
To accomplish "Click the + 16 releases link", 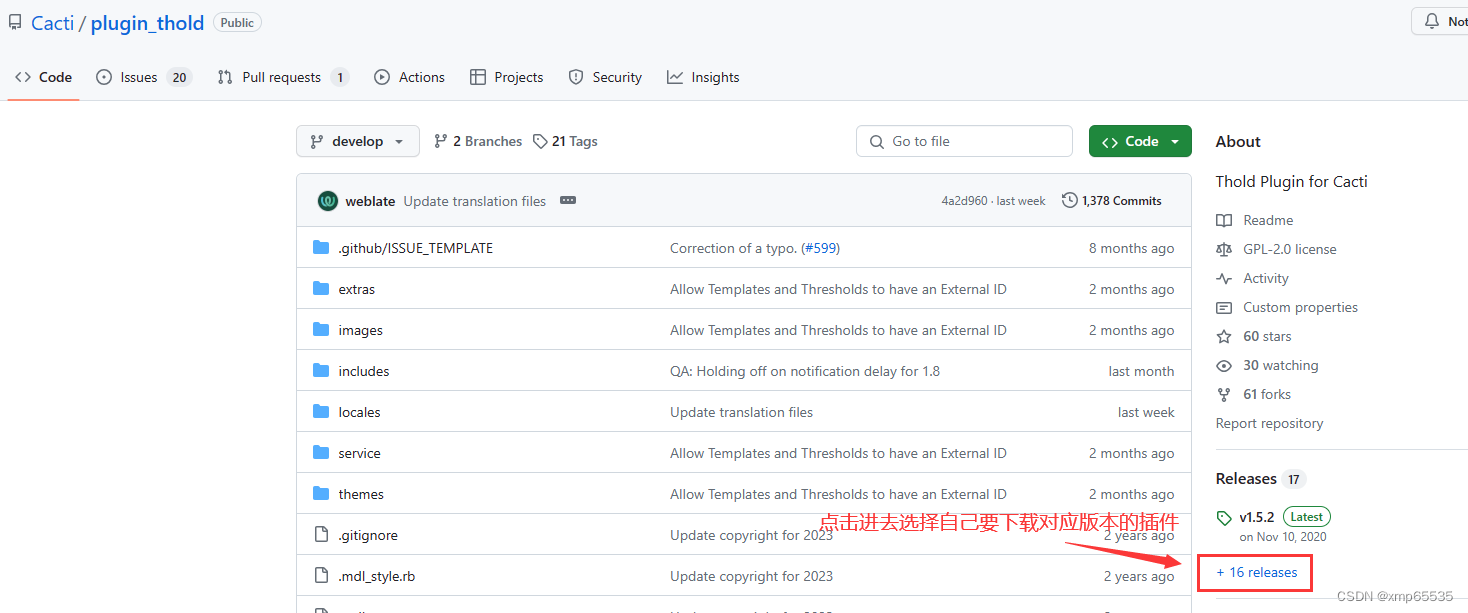I will tap(1257, 572).
